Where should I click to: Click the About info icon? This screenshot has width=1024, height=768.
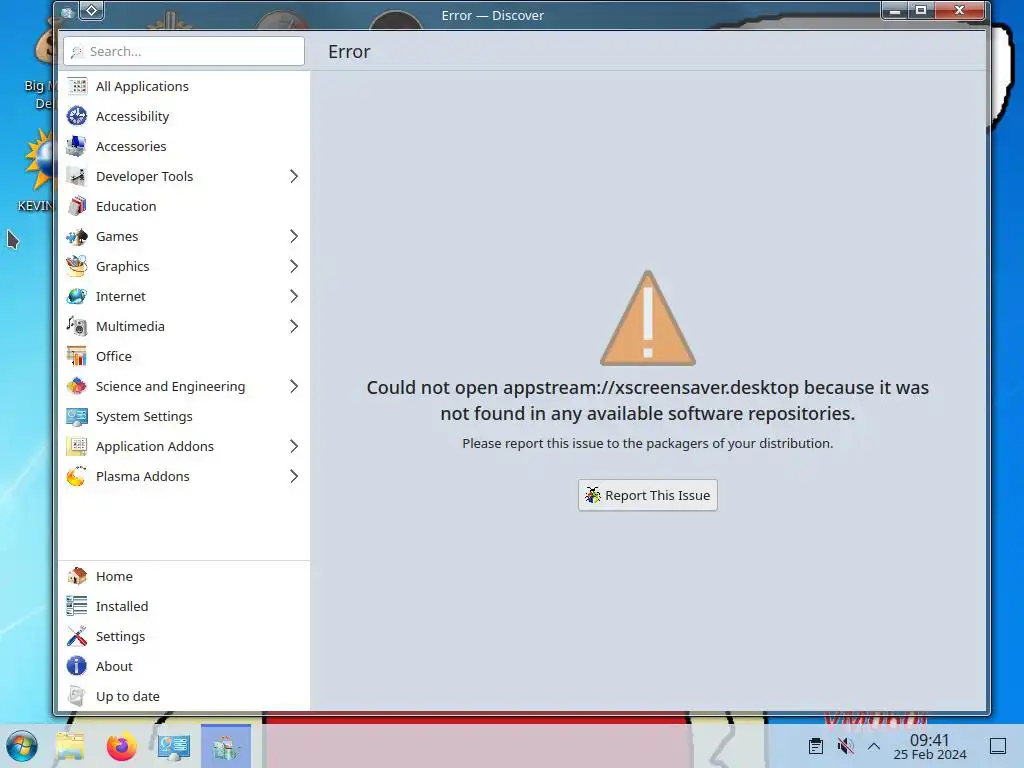[x=76, y=666]
